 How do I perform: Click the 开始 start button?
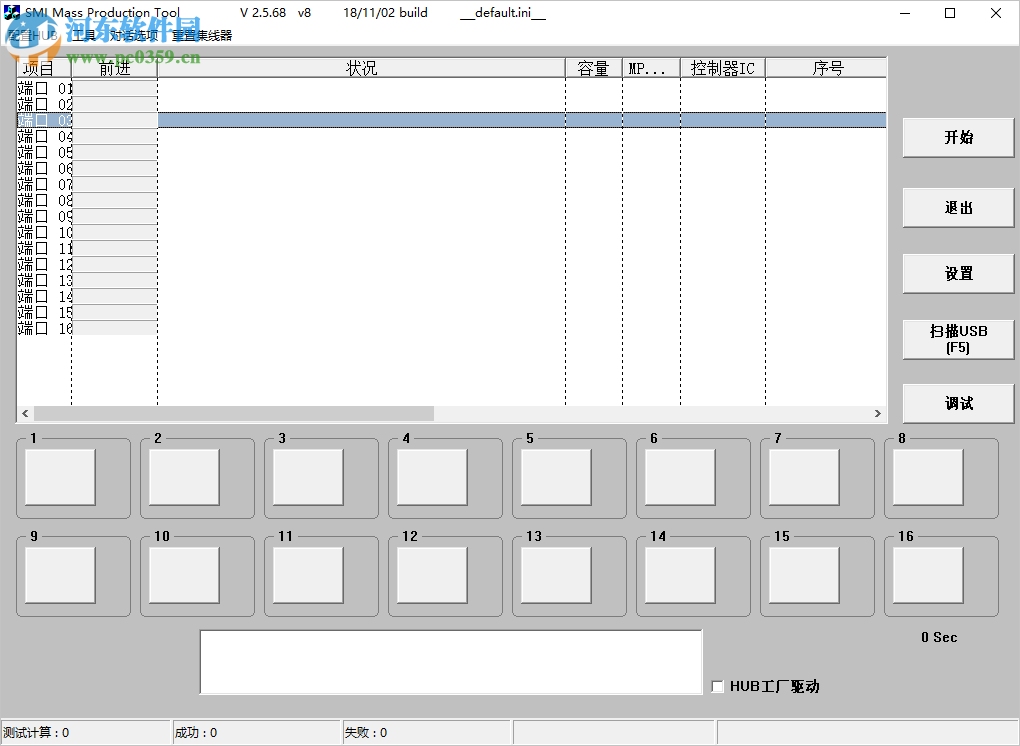[x=958, y=137]
